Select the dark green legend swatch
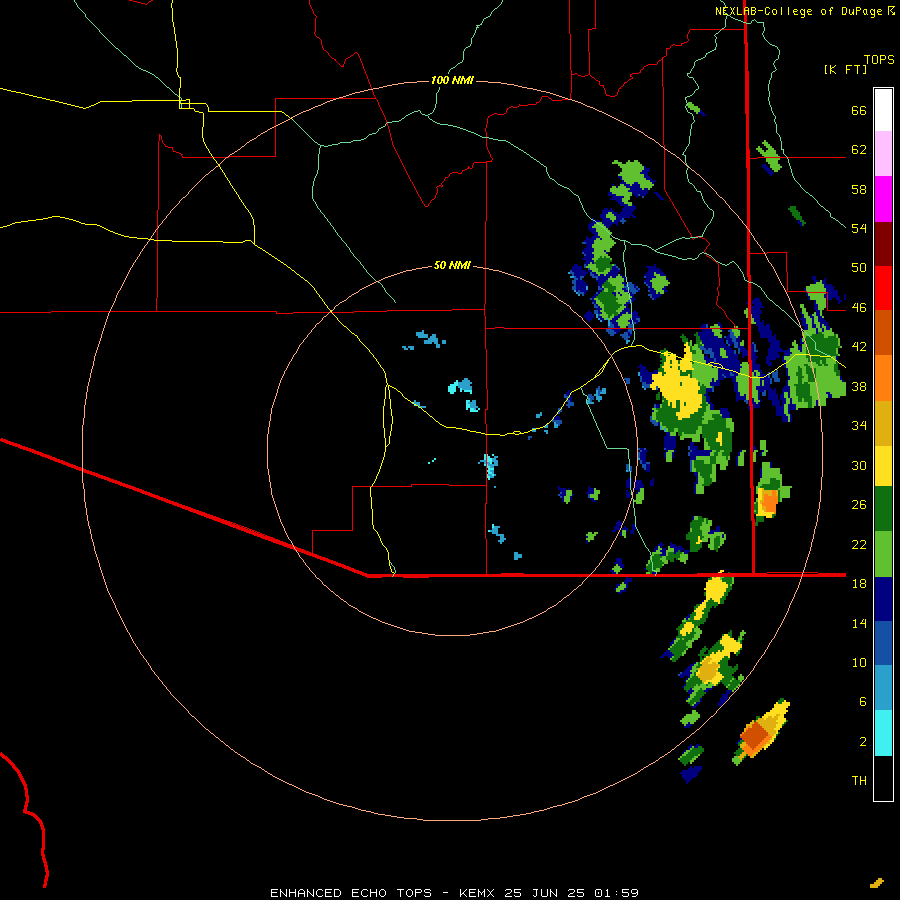The height and width of the screenshot is (900, 900). click(883, 509)
